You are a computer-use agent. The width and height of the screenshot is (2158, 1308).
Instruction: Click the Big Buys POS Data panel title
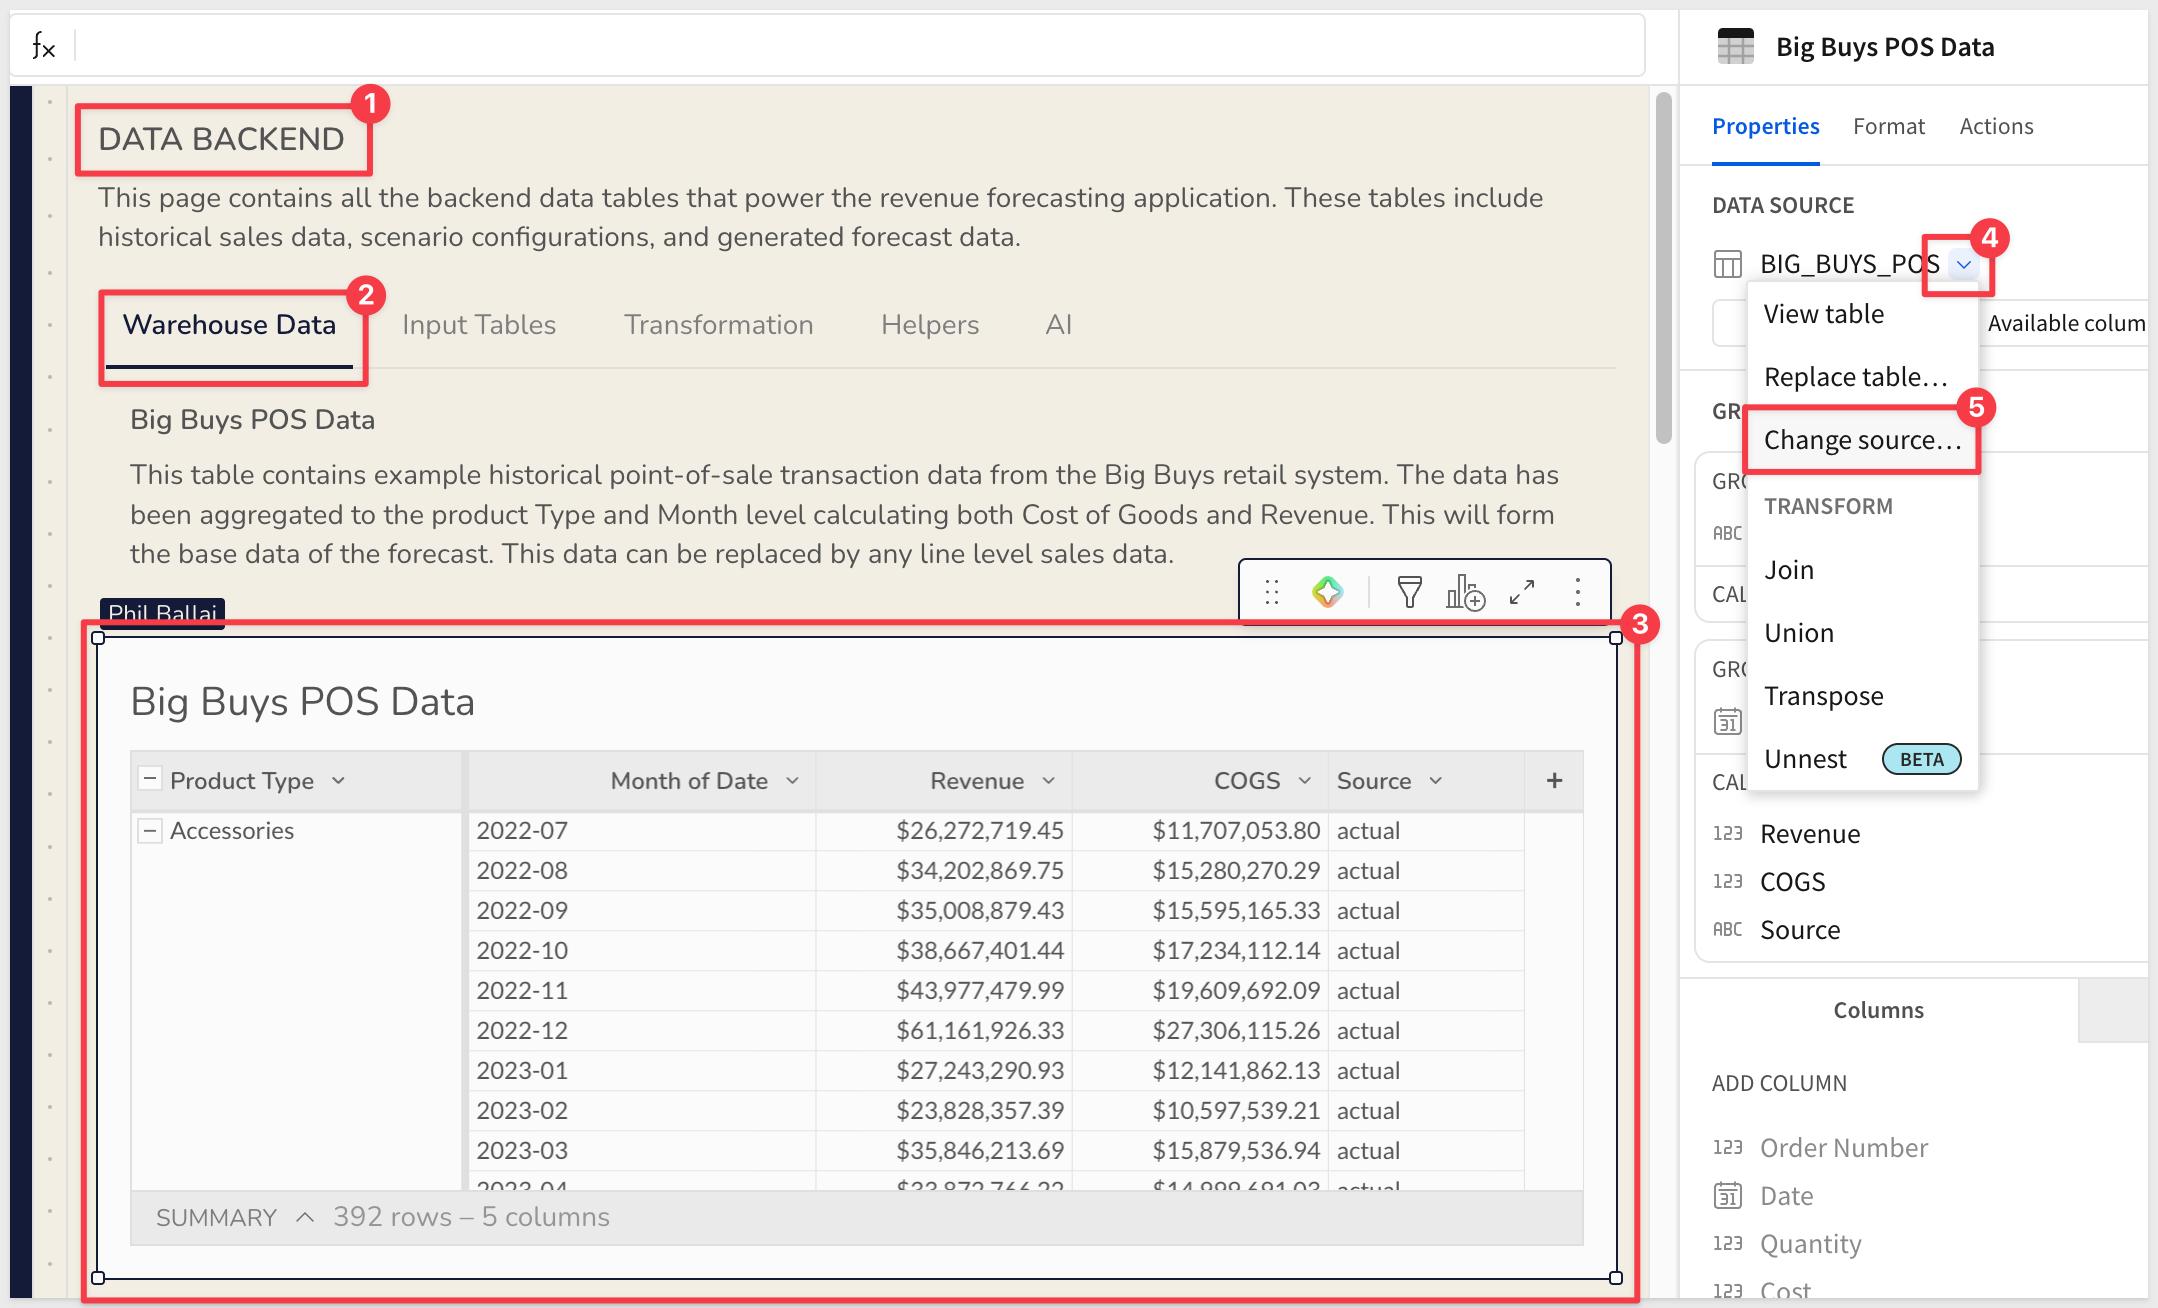(x=1885, y=47)
